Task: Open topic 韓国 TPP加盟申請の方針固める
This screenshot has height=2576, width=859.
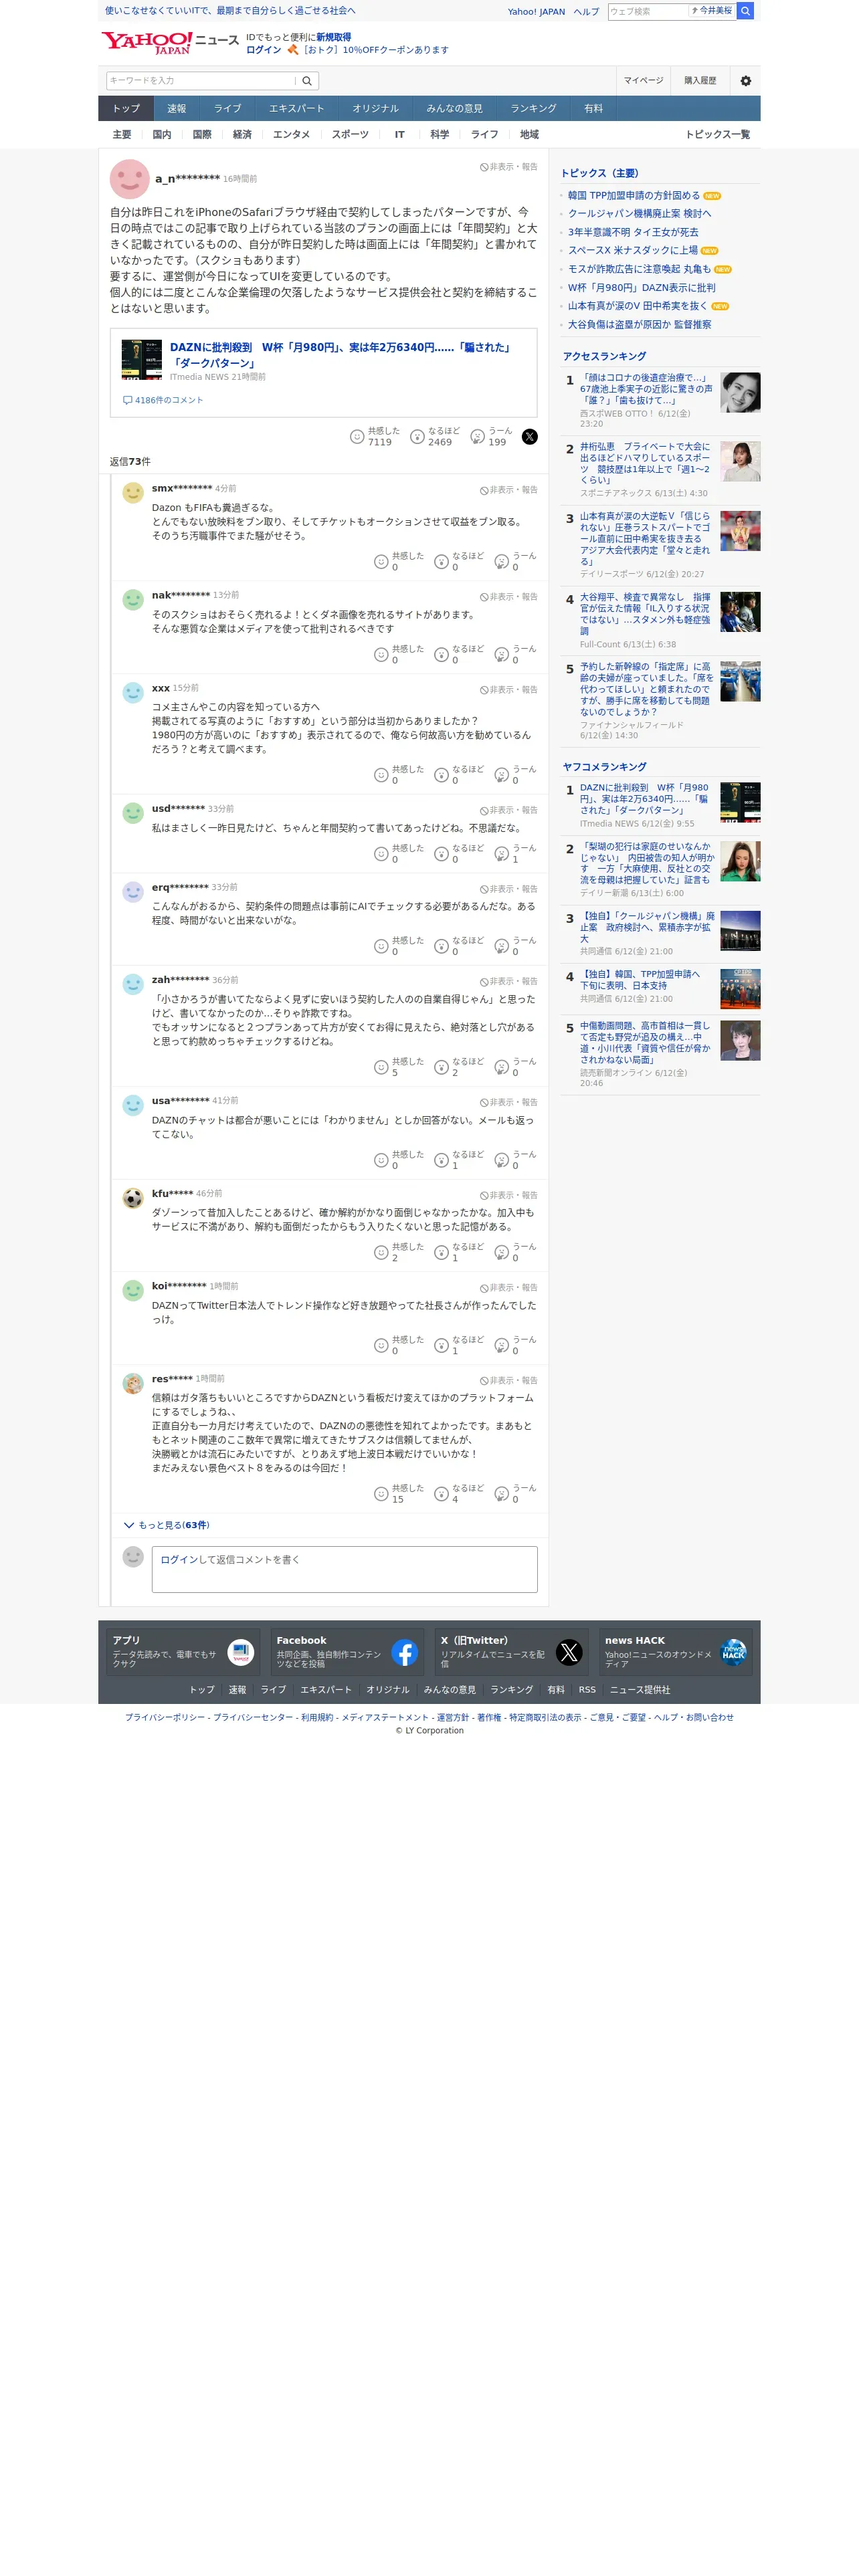Action: 634,196
